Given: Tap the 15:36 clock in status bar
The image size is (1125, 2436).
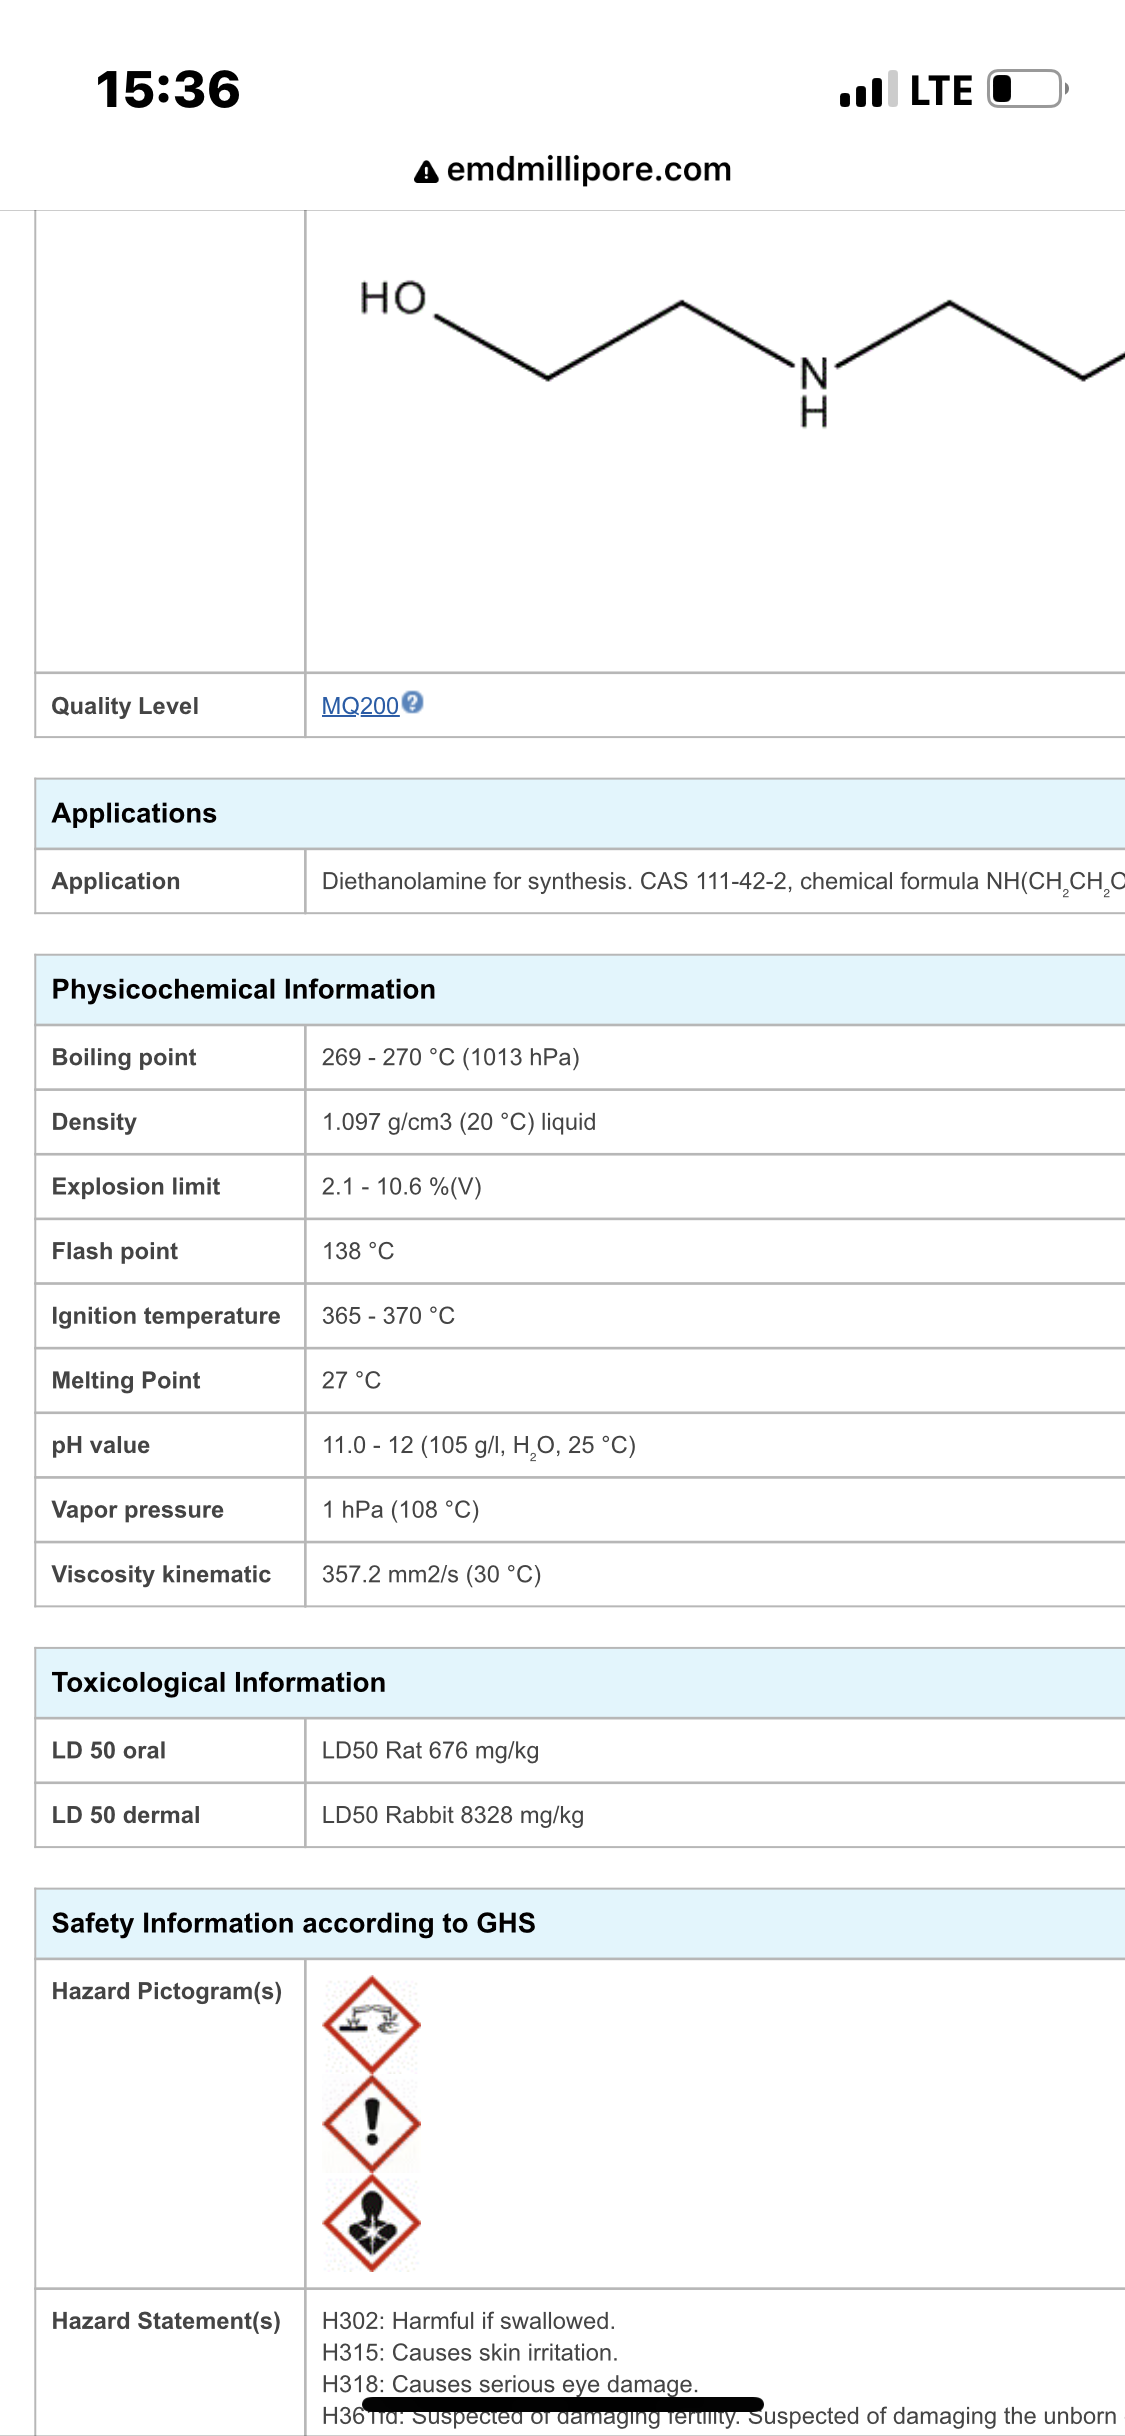Looking at the screenshot, I should 168,90.
